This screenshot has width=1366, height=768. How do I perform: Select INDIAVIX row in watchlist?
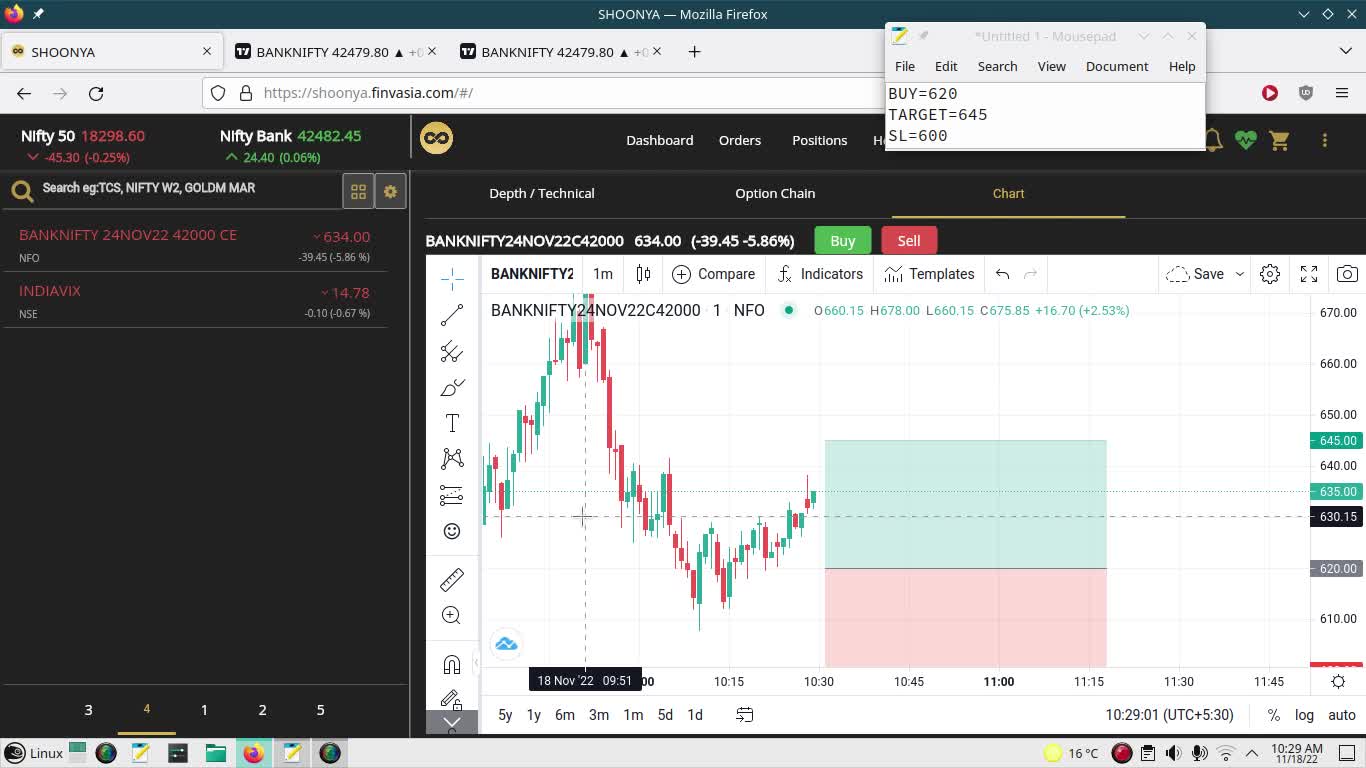(194, 301)
